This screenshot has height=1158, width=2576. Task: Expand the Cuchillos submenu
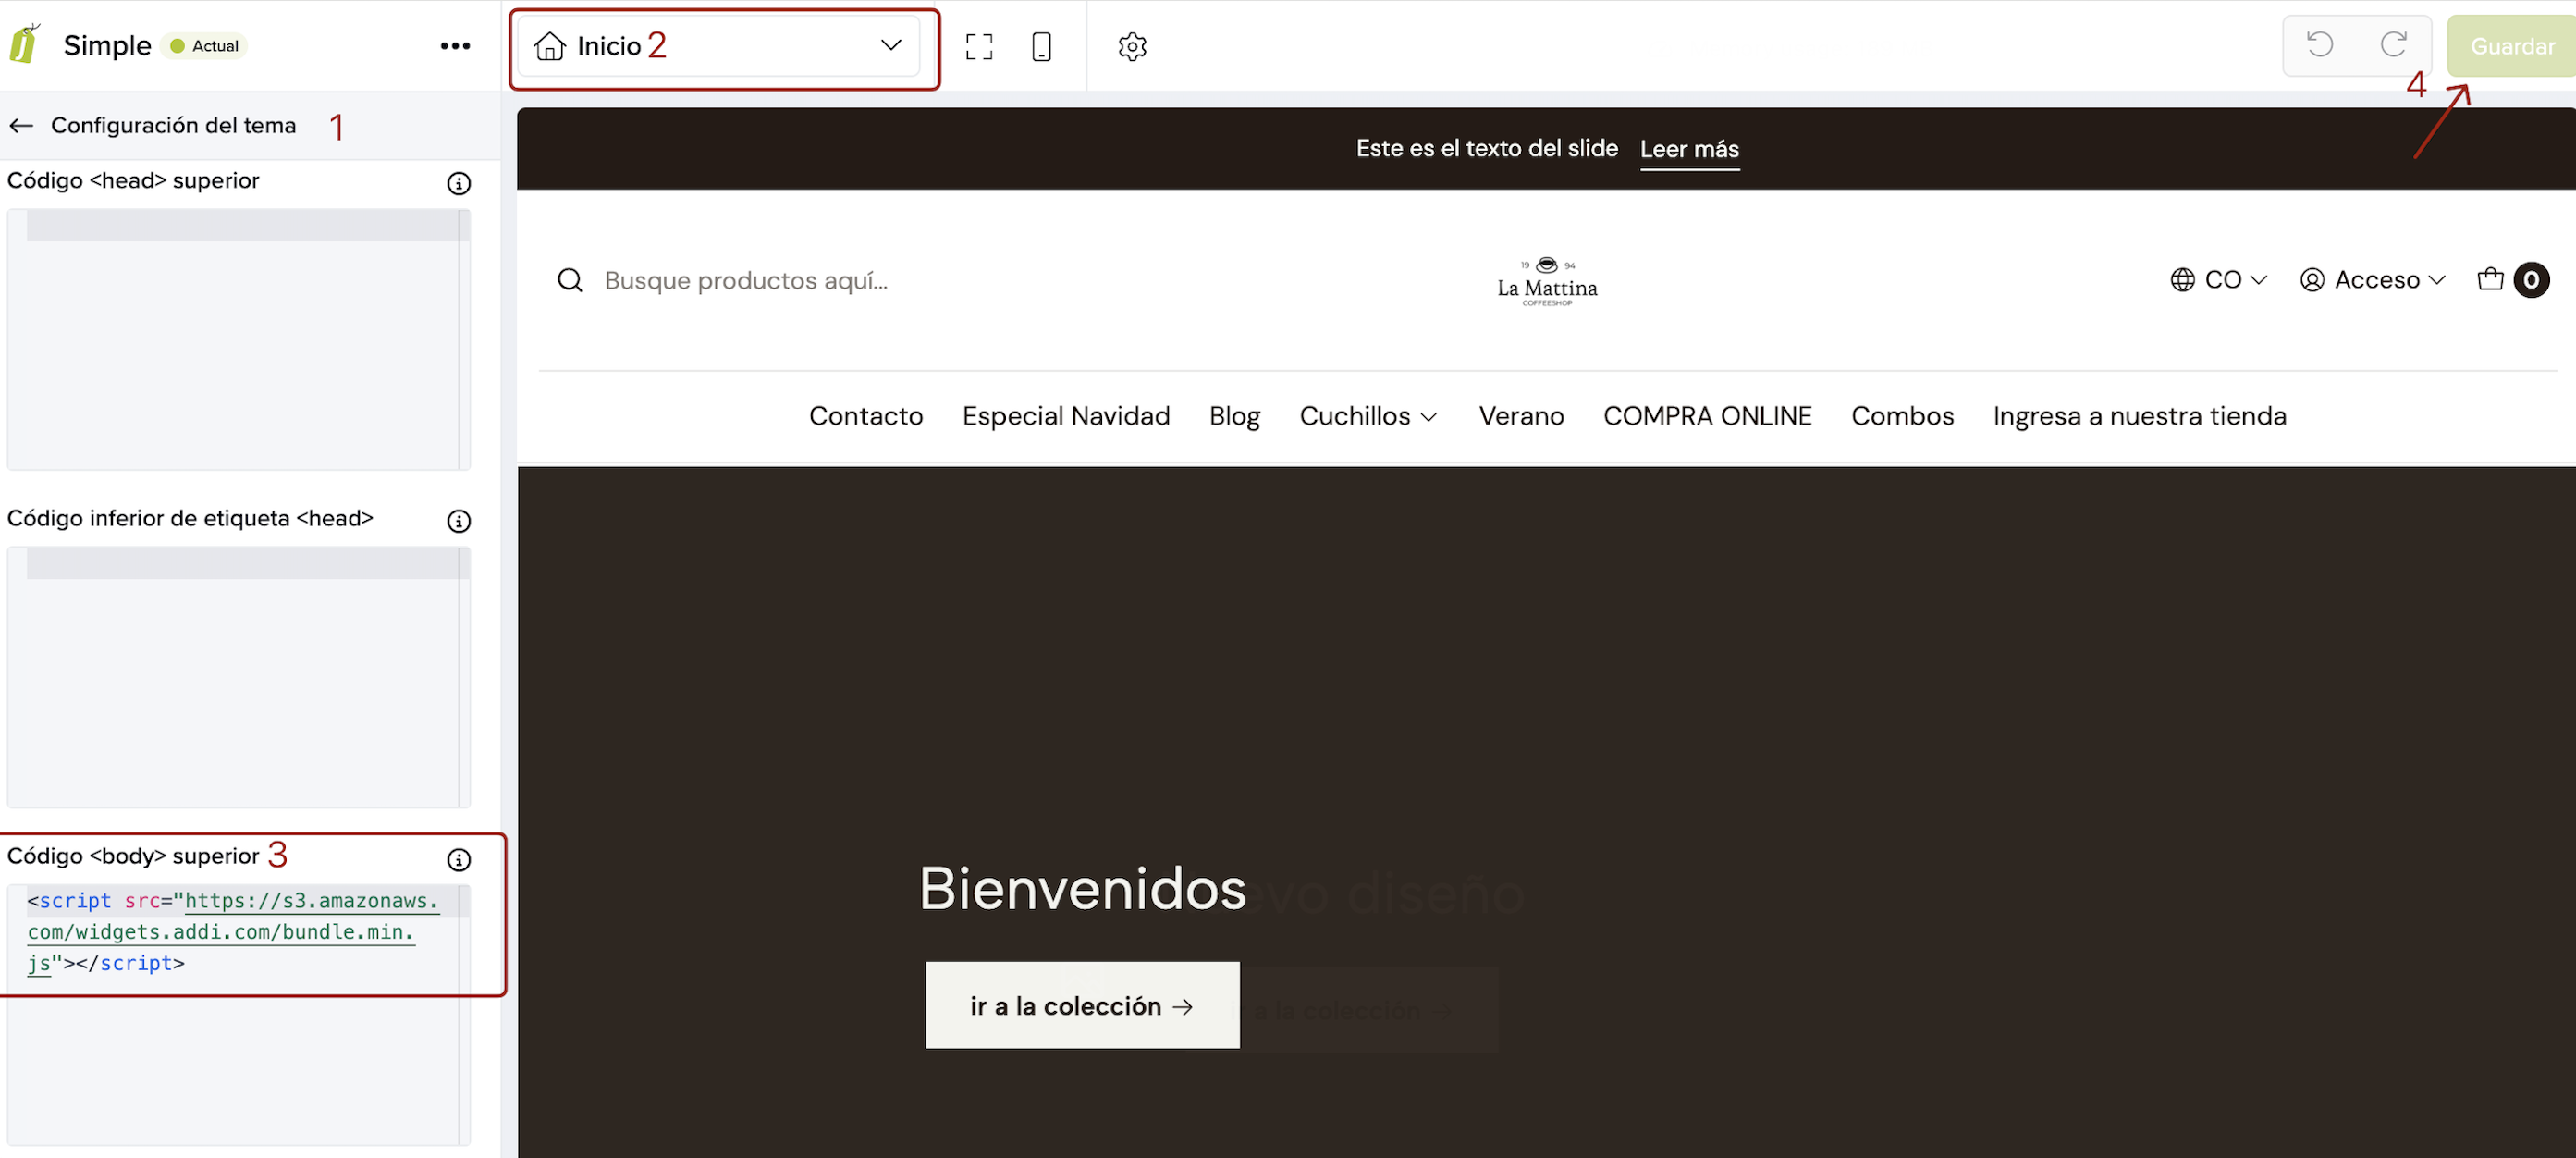[x=1368, y=416]
